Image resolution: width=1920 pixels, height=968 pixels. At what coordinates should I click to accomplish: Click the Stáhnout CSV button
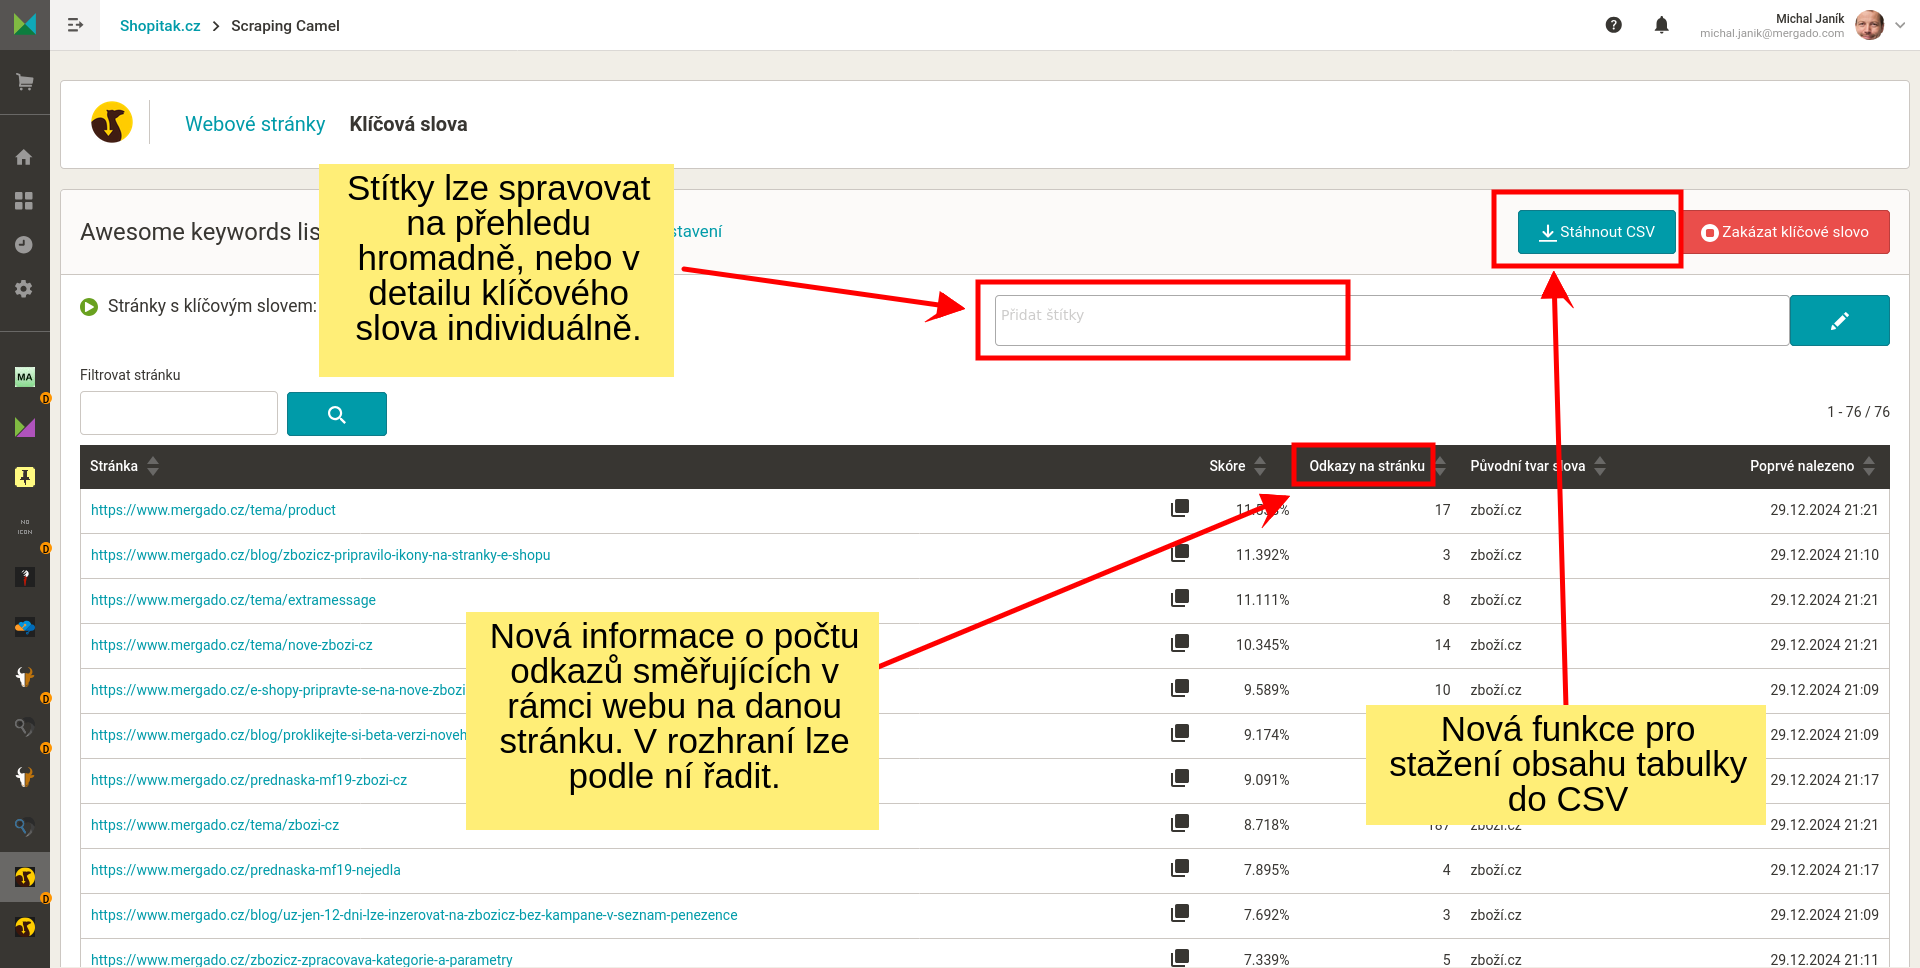(x=1597, y=232)
